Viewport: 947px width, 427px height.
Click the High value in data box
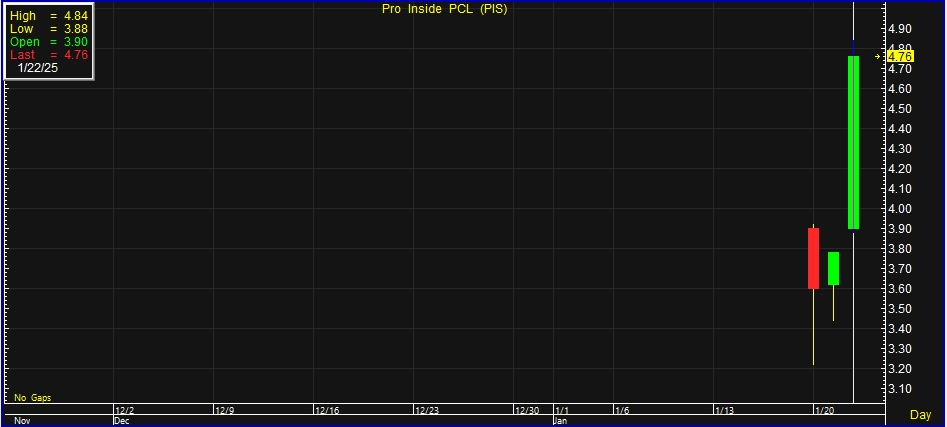click(75, 17)
